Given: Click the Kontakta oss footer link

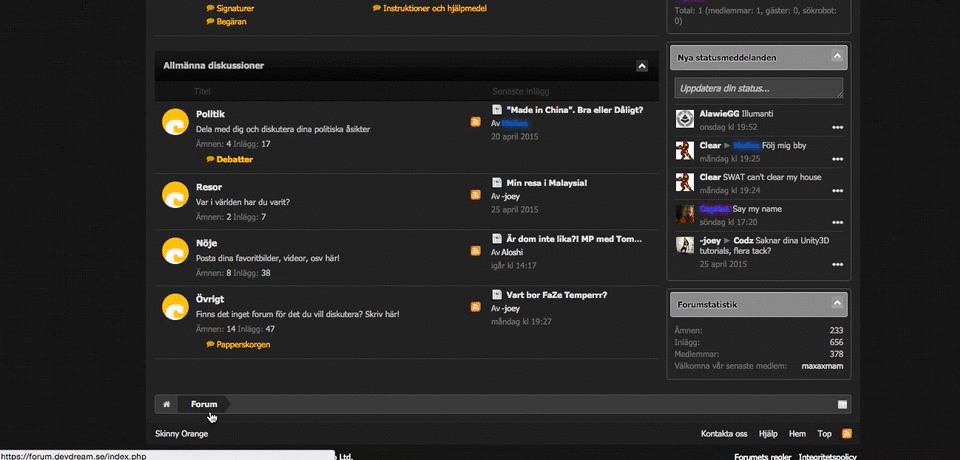Looking at the screenshot, I should [724, 434].
